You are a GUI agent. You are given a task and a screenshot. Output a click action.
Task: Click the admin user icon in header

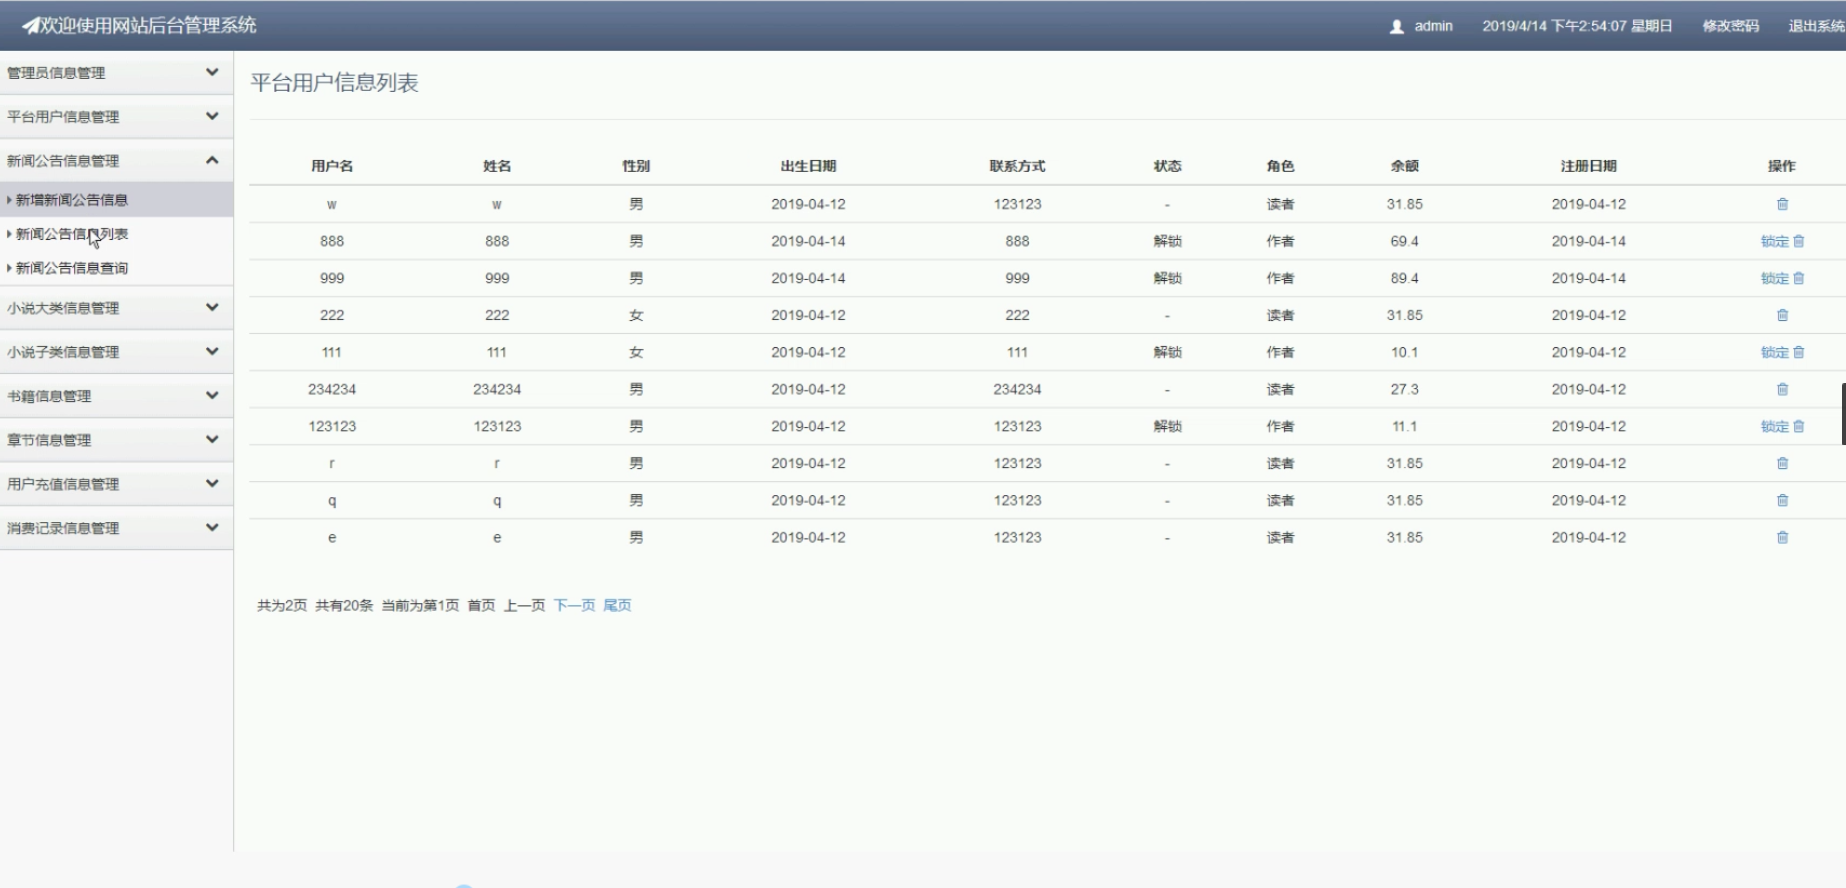click(1397, 27)
